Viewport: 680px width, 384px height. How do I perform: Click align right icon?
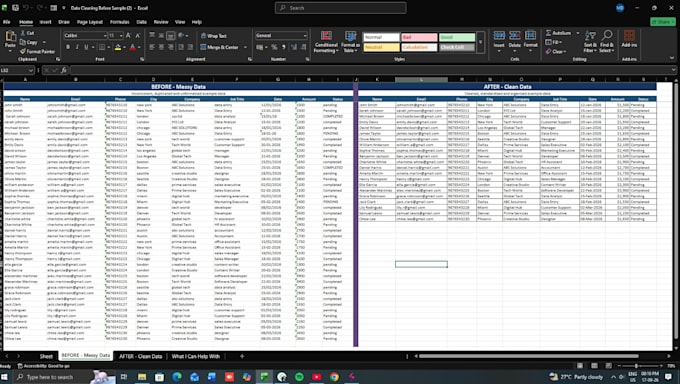coord(171,47)
